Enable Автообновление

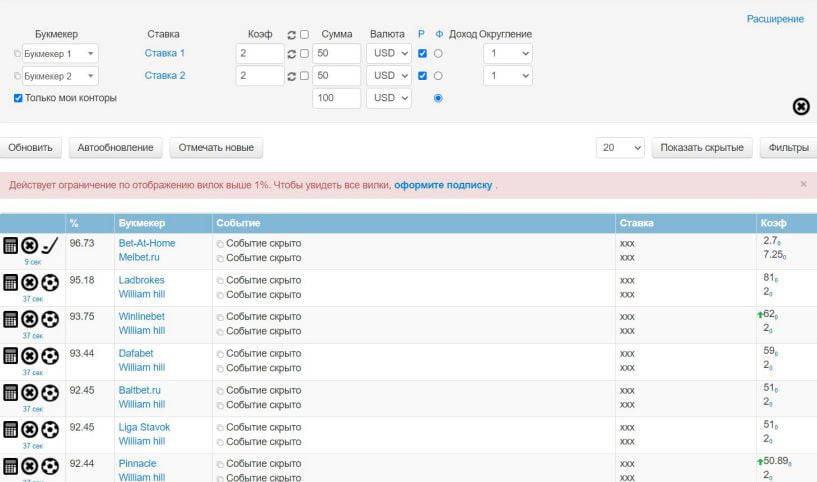point(116,147)
